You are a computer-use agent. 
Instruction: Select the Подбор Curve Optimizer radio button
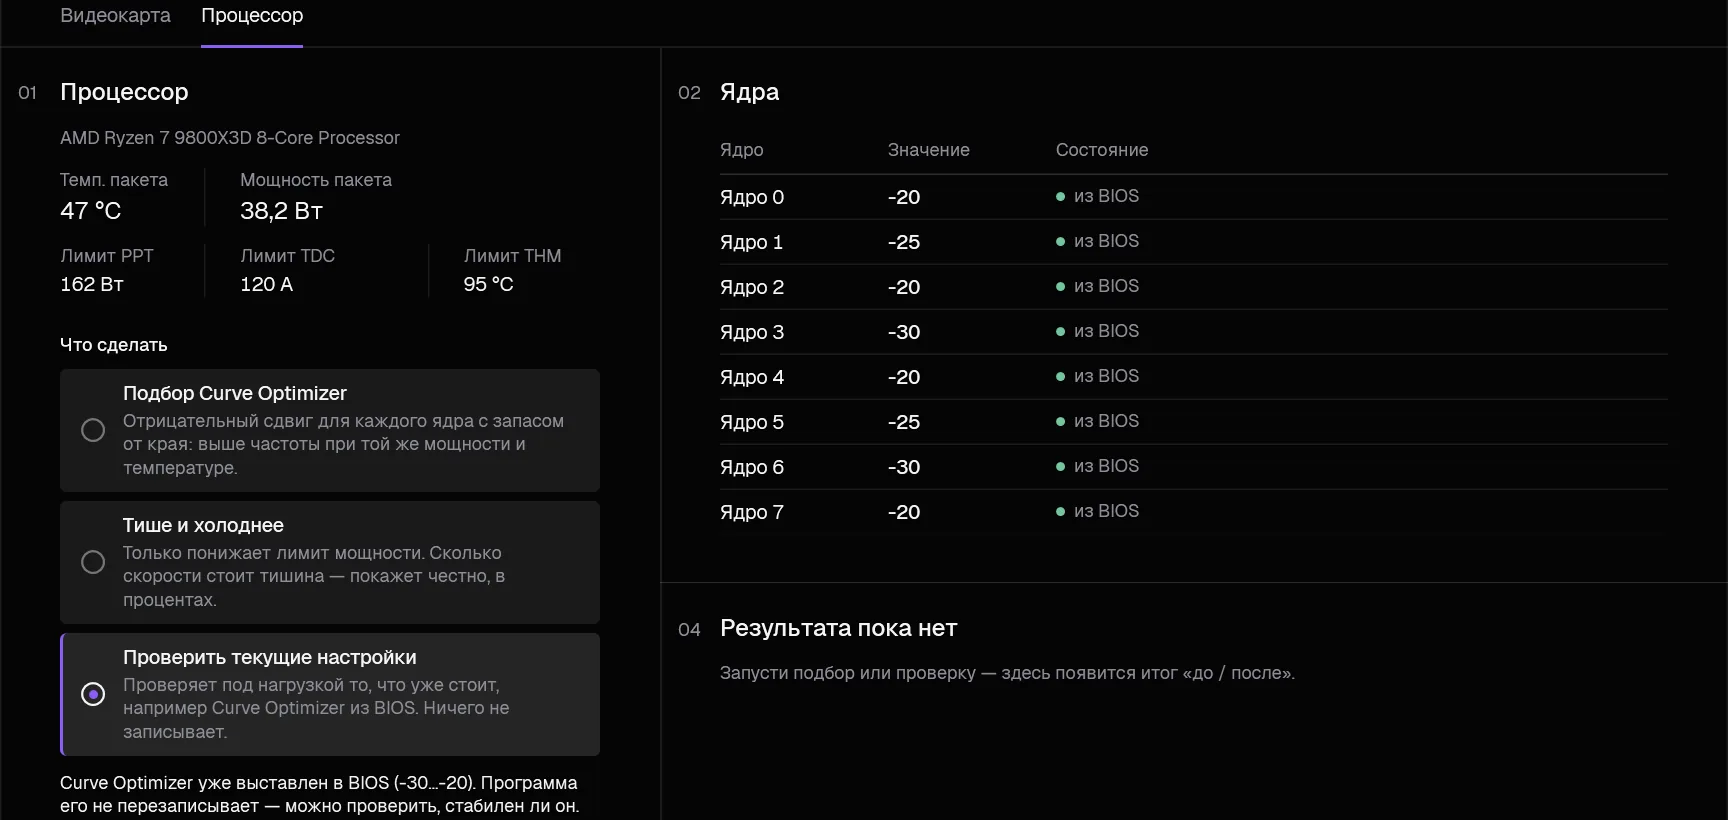pos(93,430)
